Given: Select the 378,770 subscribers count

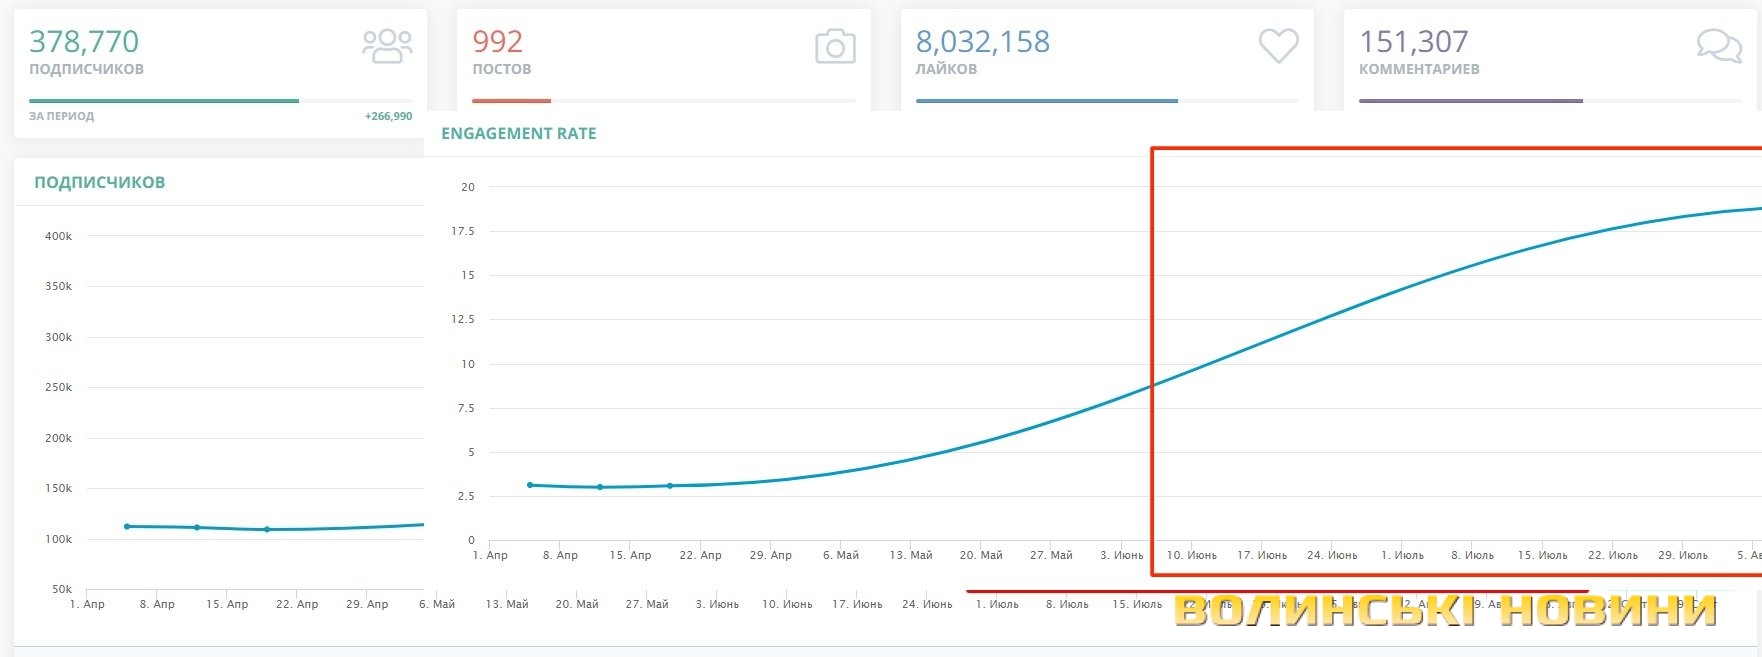Looking at the screenshot, I should pos(84,42).
